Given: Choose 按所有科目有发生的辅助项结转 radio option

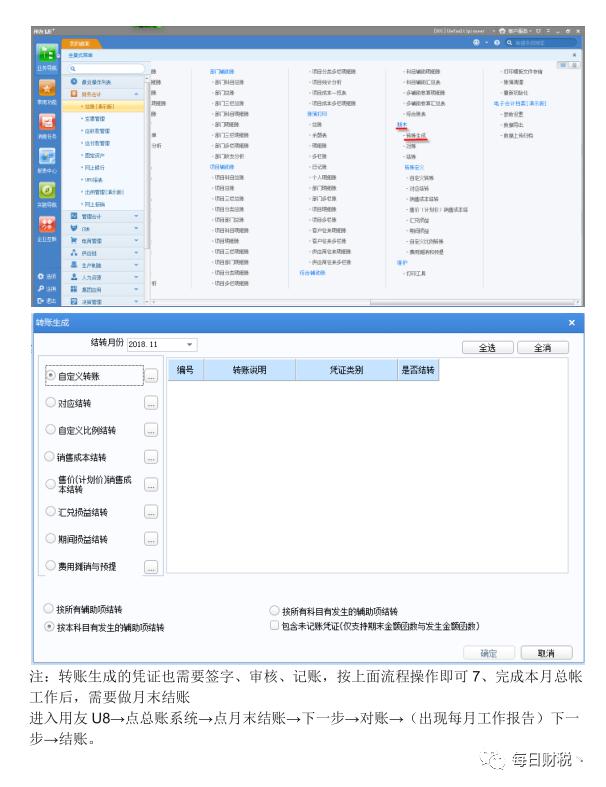Looking at the screenshot, I should click(274, 610).
